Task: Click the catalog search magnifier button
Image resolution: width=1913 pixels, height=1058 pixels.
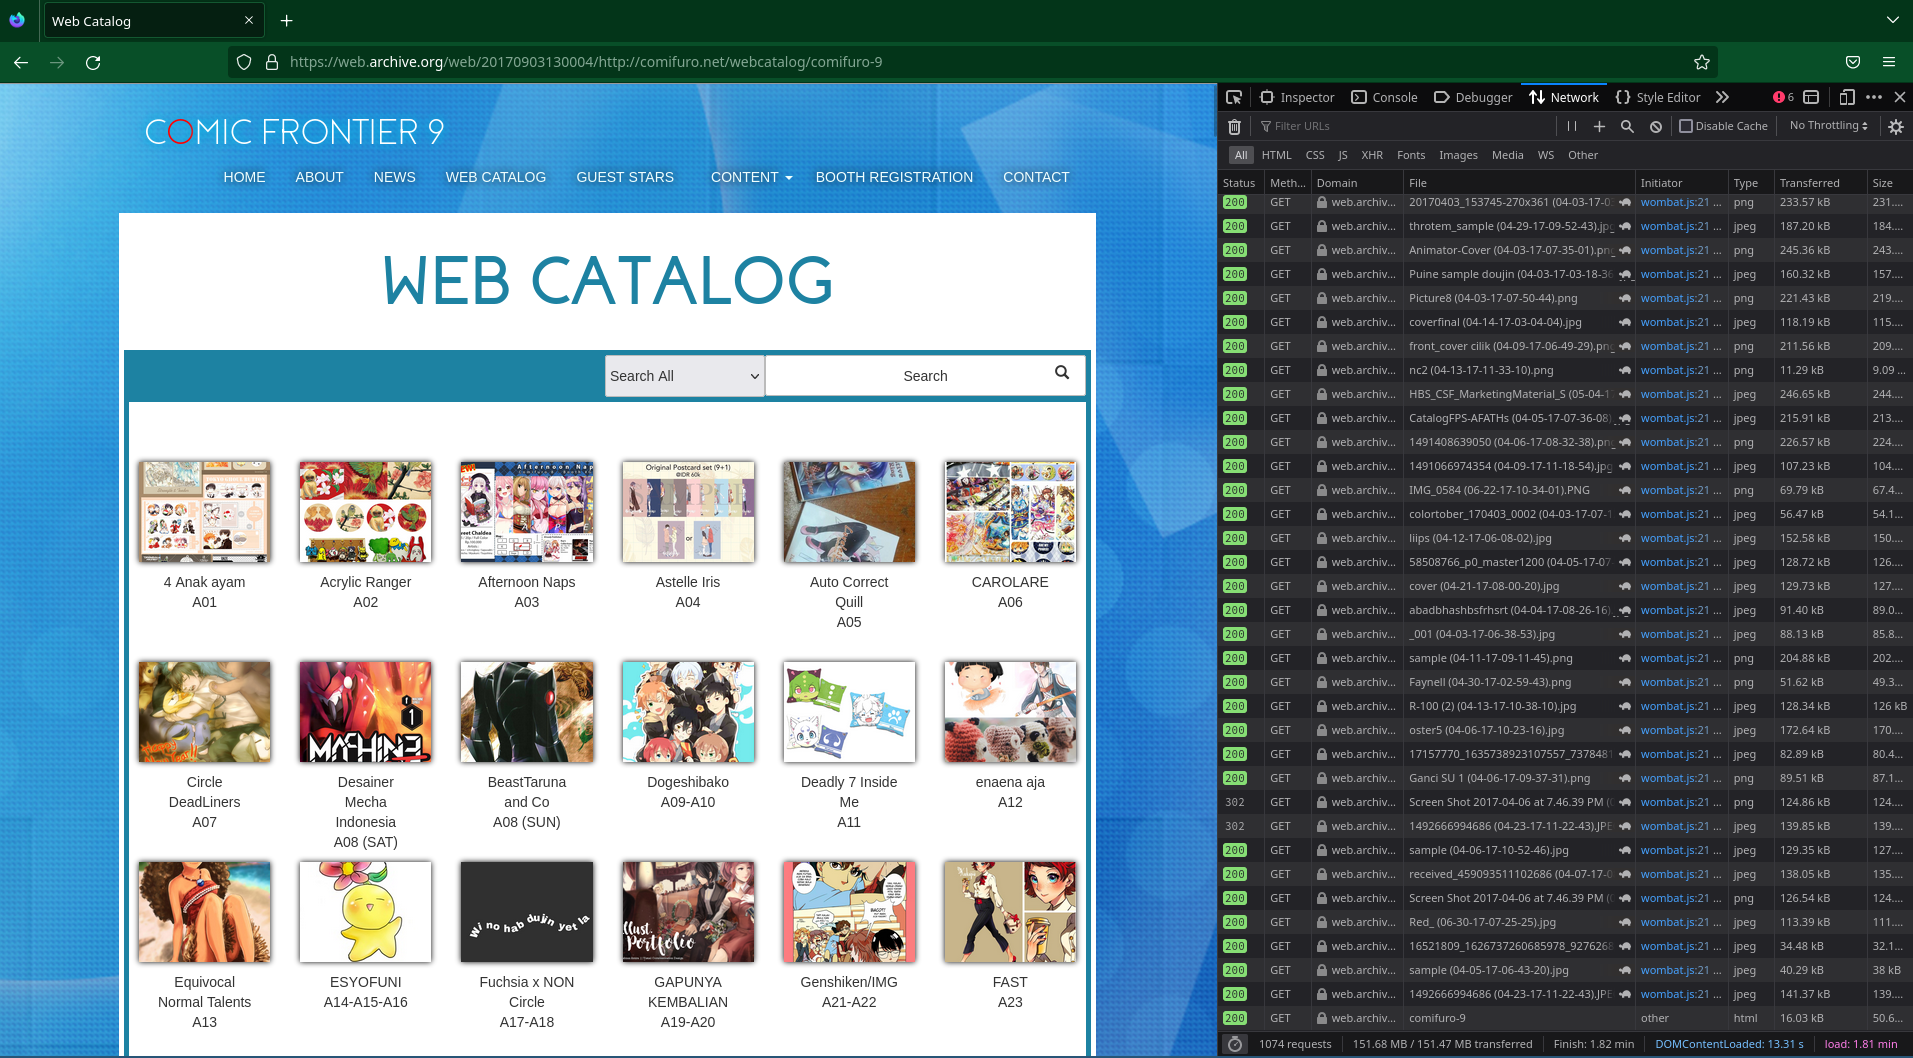Action: tap(1061, 373)
